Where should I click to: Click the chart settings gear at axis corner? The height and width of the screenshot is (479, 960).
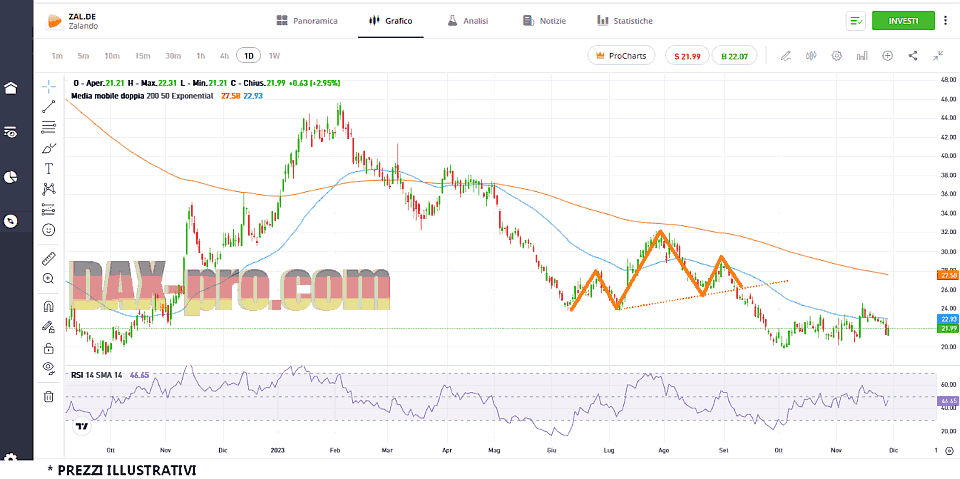[x=949, y=450]
